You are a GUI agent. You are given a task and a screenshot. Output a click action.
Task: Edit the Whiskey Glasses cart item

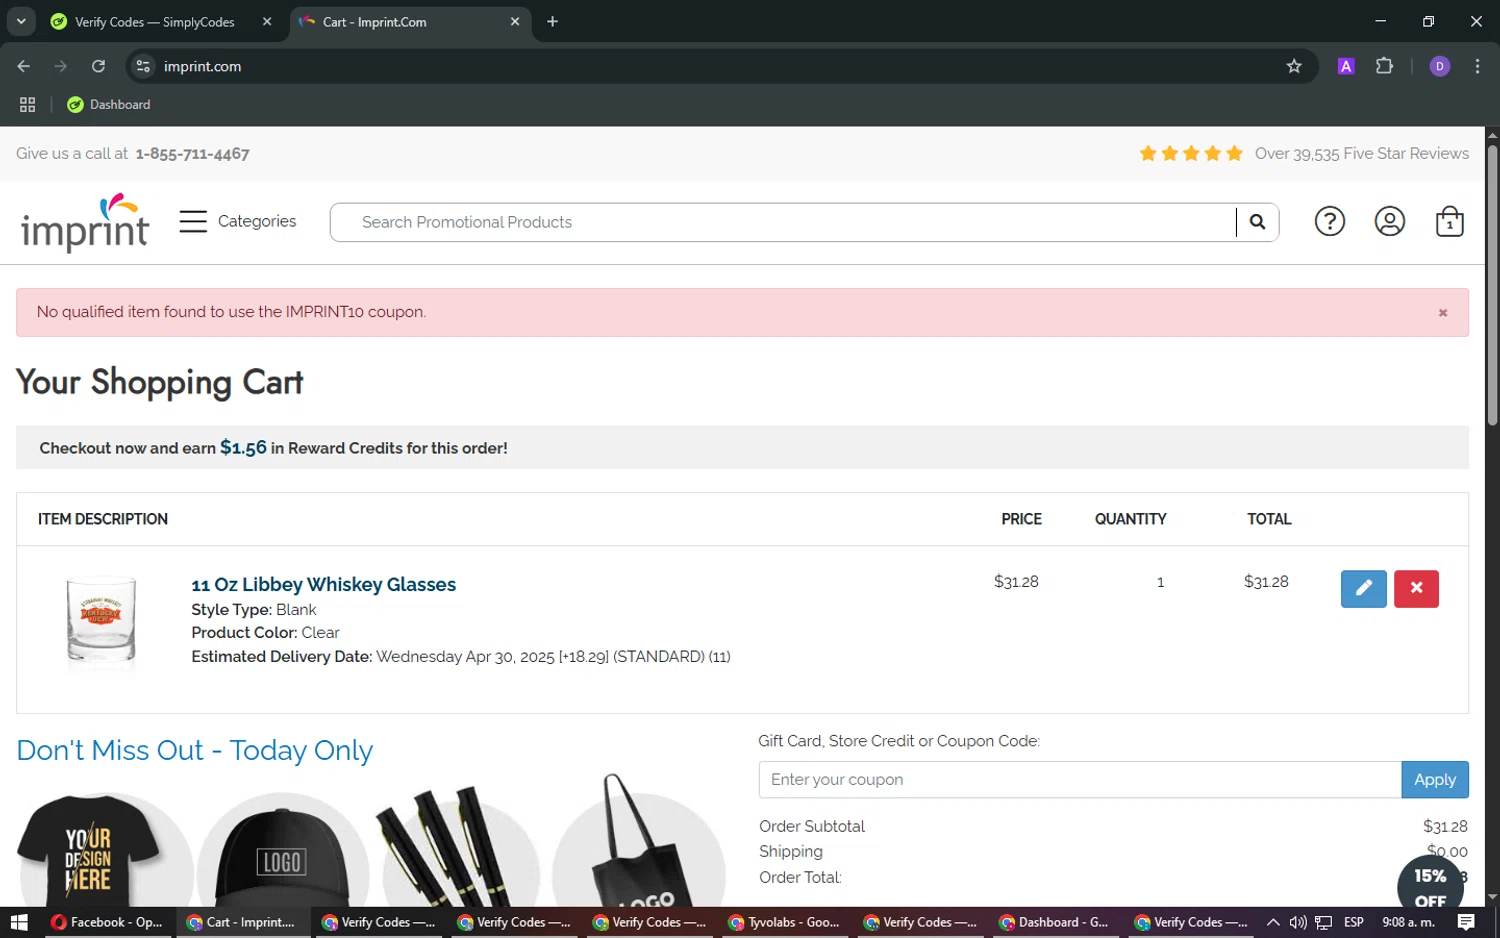click(1363, 588)
